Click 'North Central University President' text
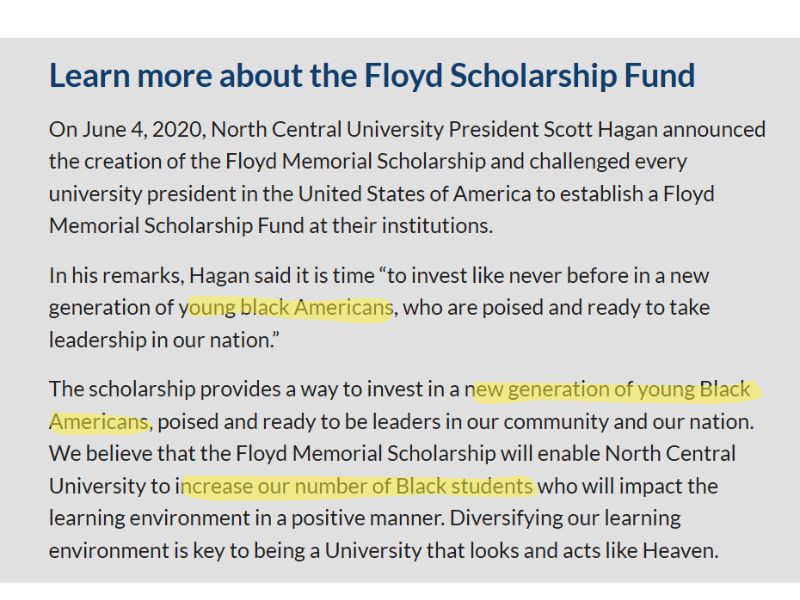The image size is (800, 600). 374,130
